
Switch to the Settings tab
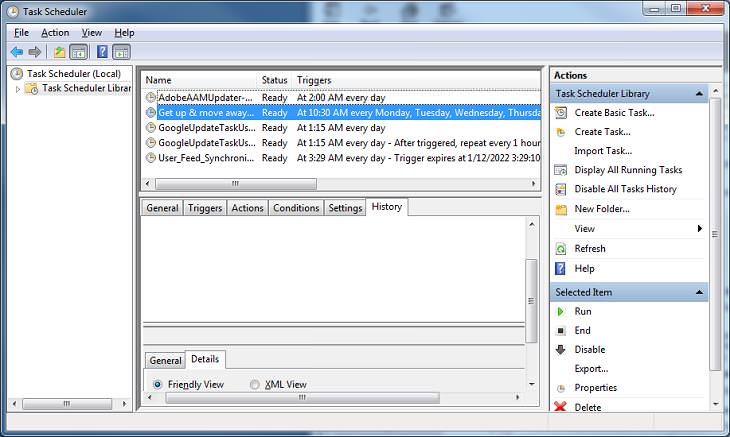[345, 208]
